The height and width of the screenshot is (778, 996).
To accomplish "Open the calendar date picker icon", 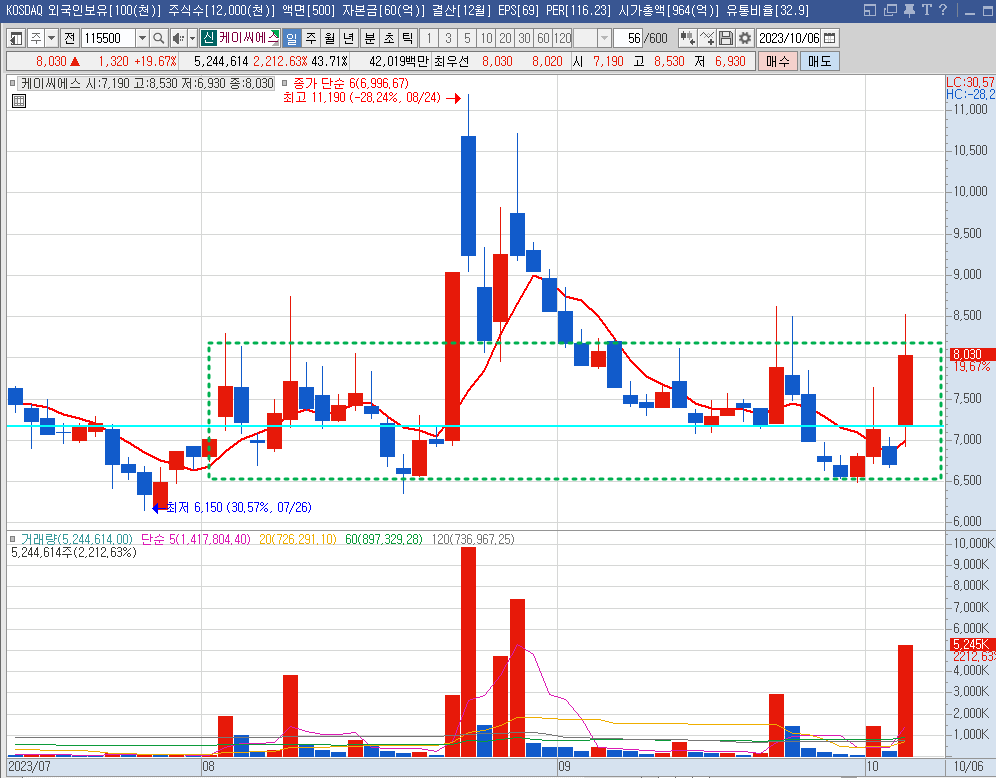I will [x=830, y=38].
